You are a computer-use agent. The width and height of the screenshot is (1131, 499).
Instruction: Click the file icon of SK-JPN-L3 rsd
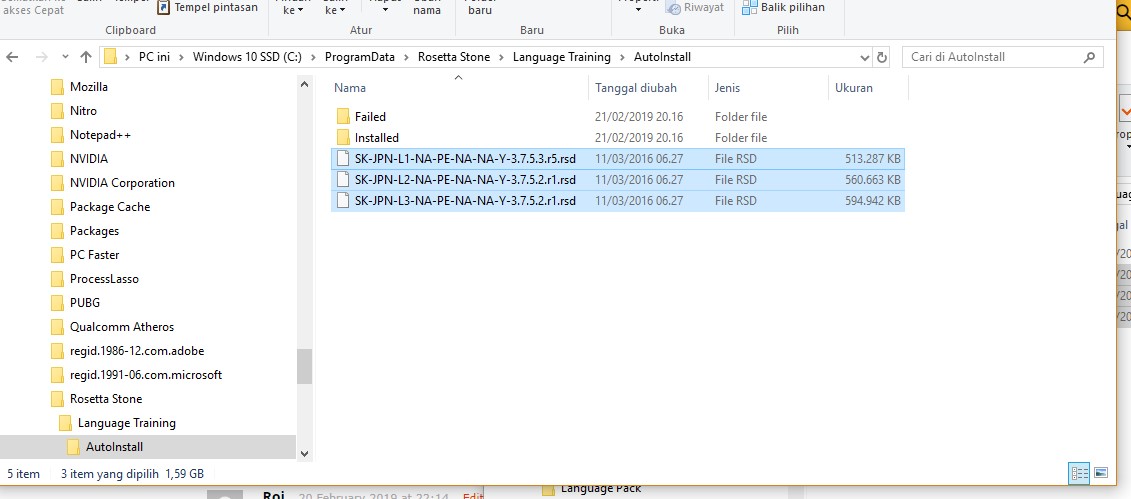coord(343,200)
